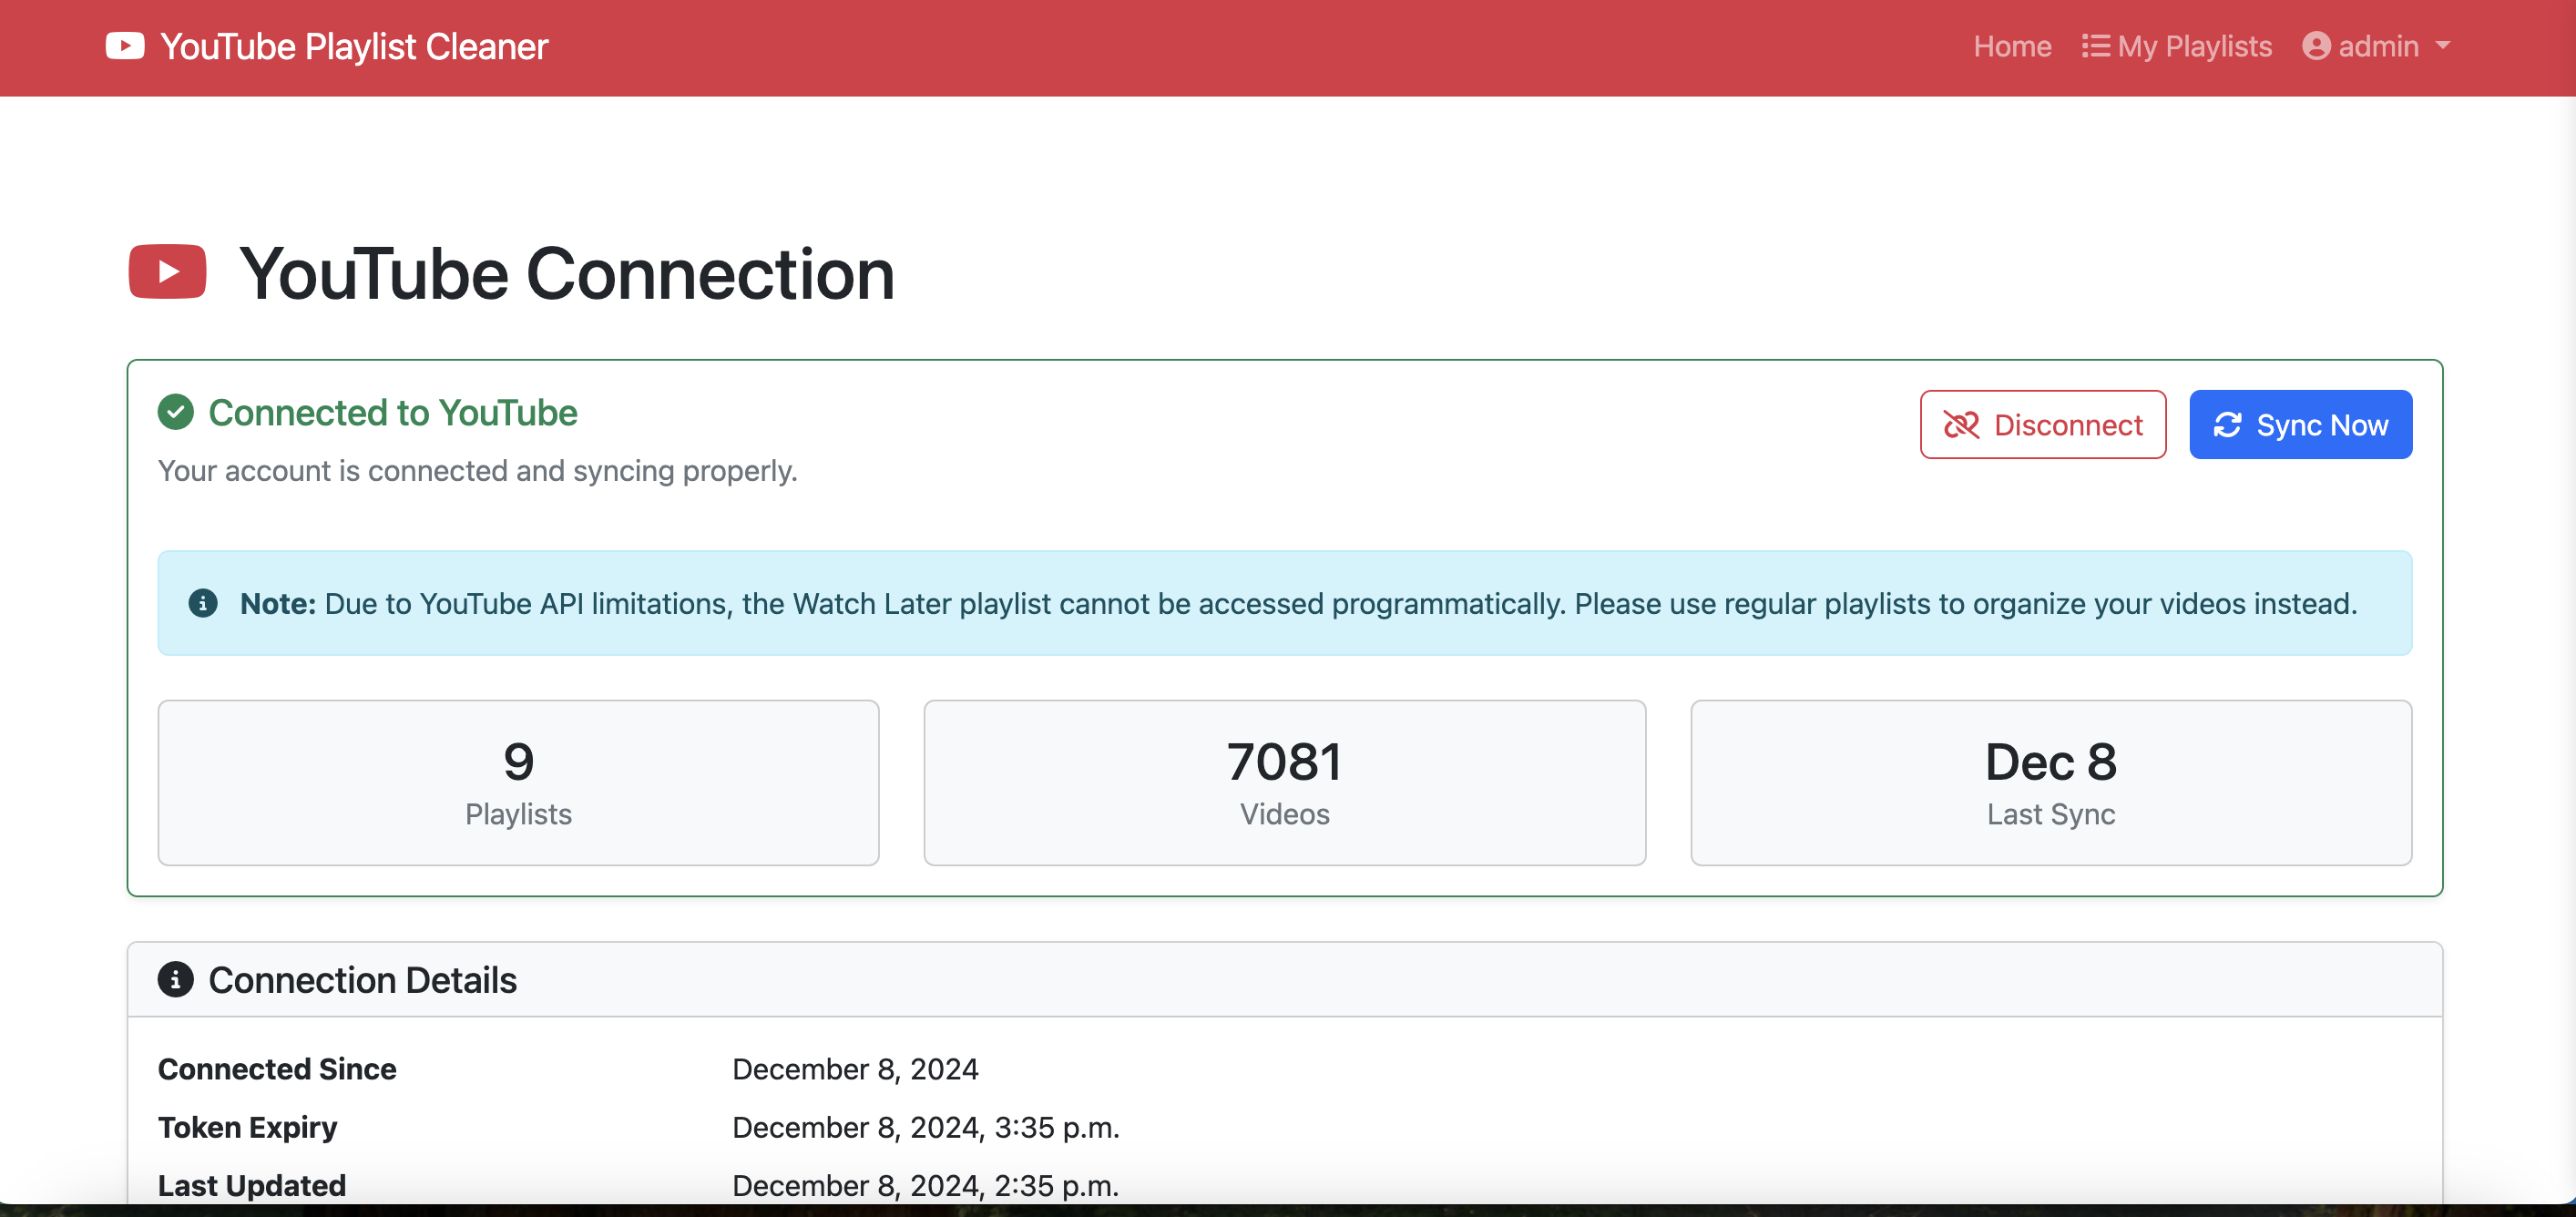Image resolution: width=2576 pixels, height=1217 pixels.
Task: Click the Disconnect button
Action: (x=2043, y=425)
